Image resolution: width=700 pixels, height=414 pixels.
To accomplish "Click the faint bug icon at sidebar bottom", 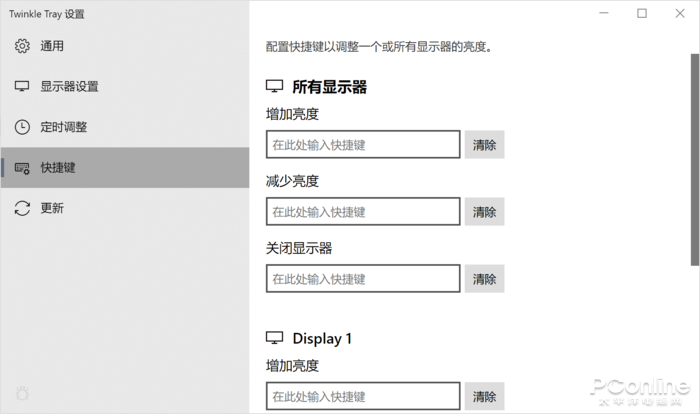I will click(x=22, y=393).
